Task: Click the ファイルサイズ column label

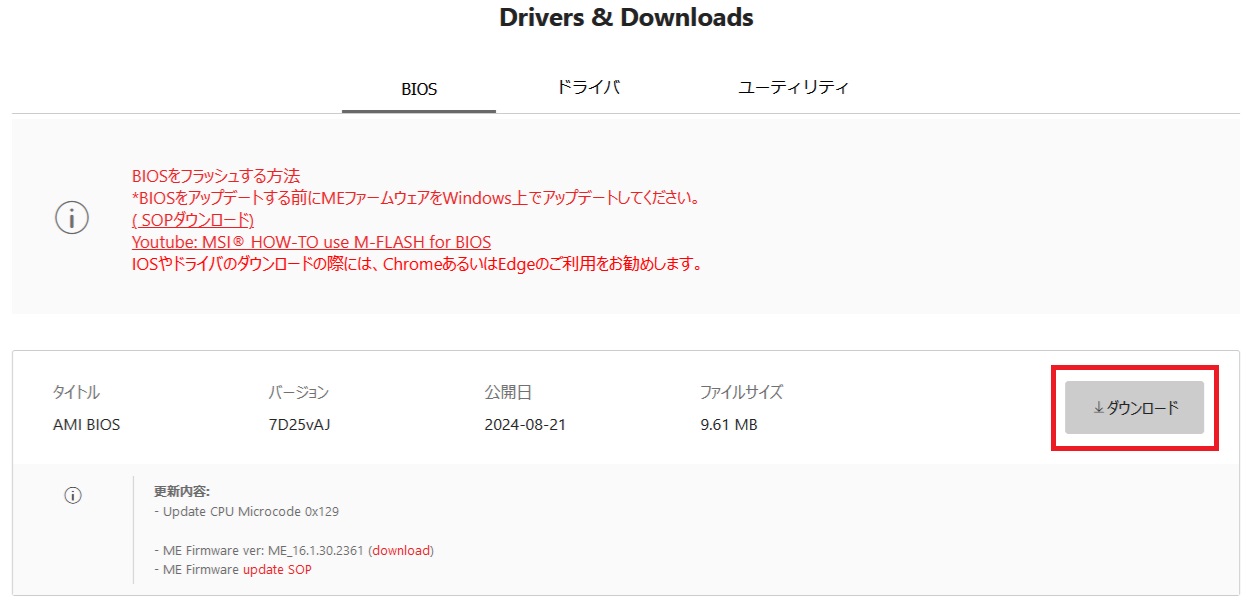Action: pyautogui.click(x=741, y=392)
